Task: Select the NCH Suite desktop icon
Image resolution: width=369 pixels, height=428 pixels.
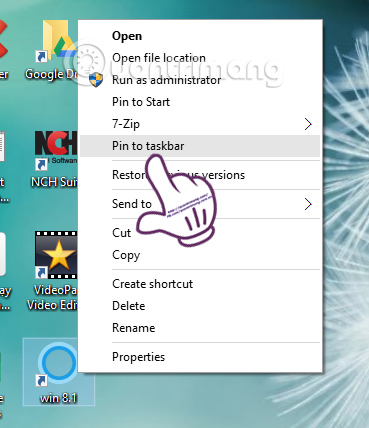Action: point(56,150)
